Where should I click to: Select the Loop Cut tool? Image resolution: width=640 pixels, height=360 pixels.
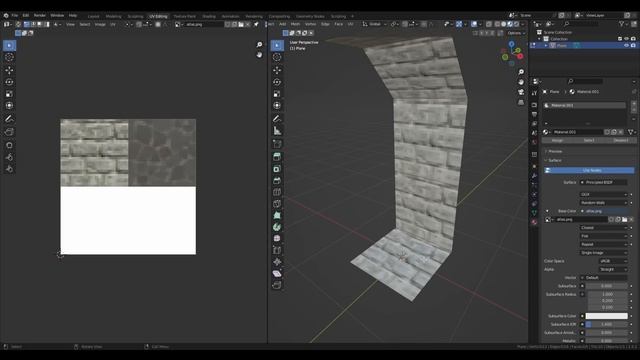[x=277, y=192]
